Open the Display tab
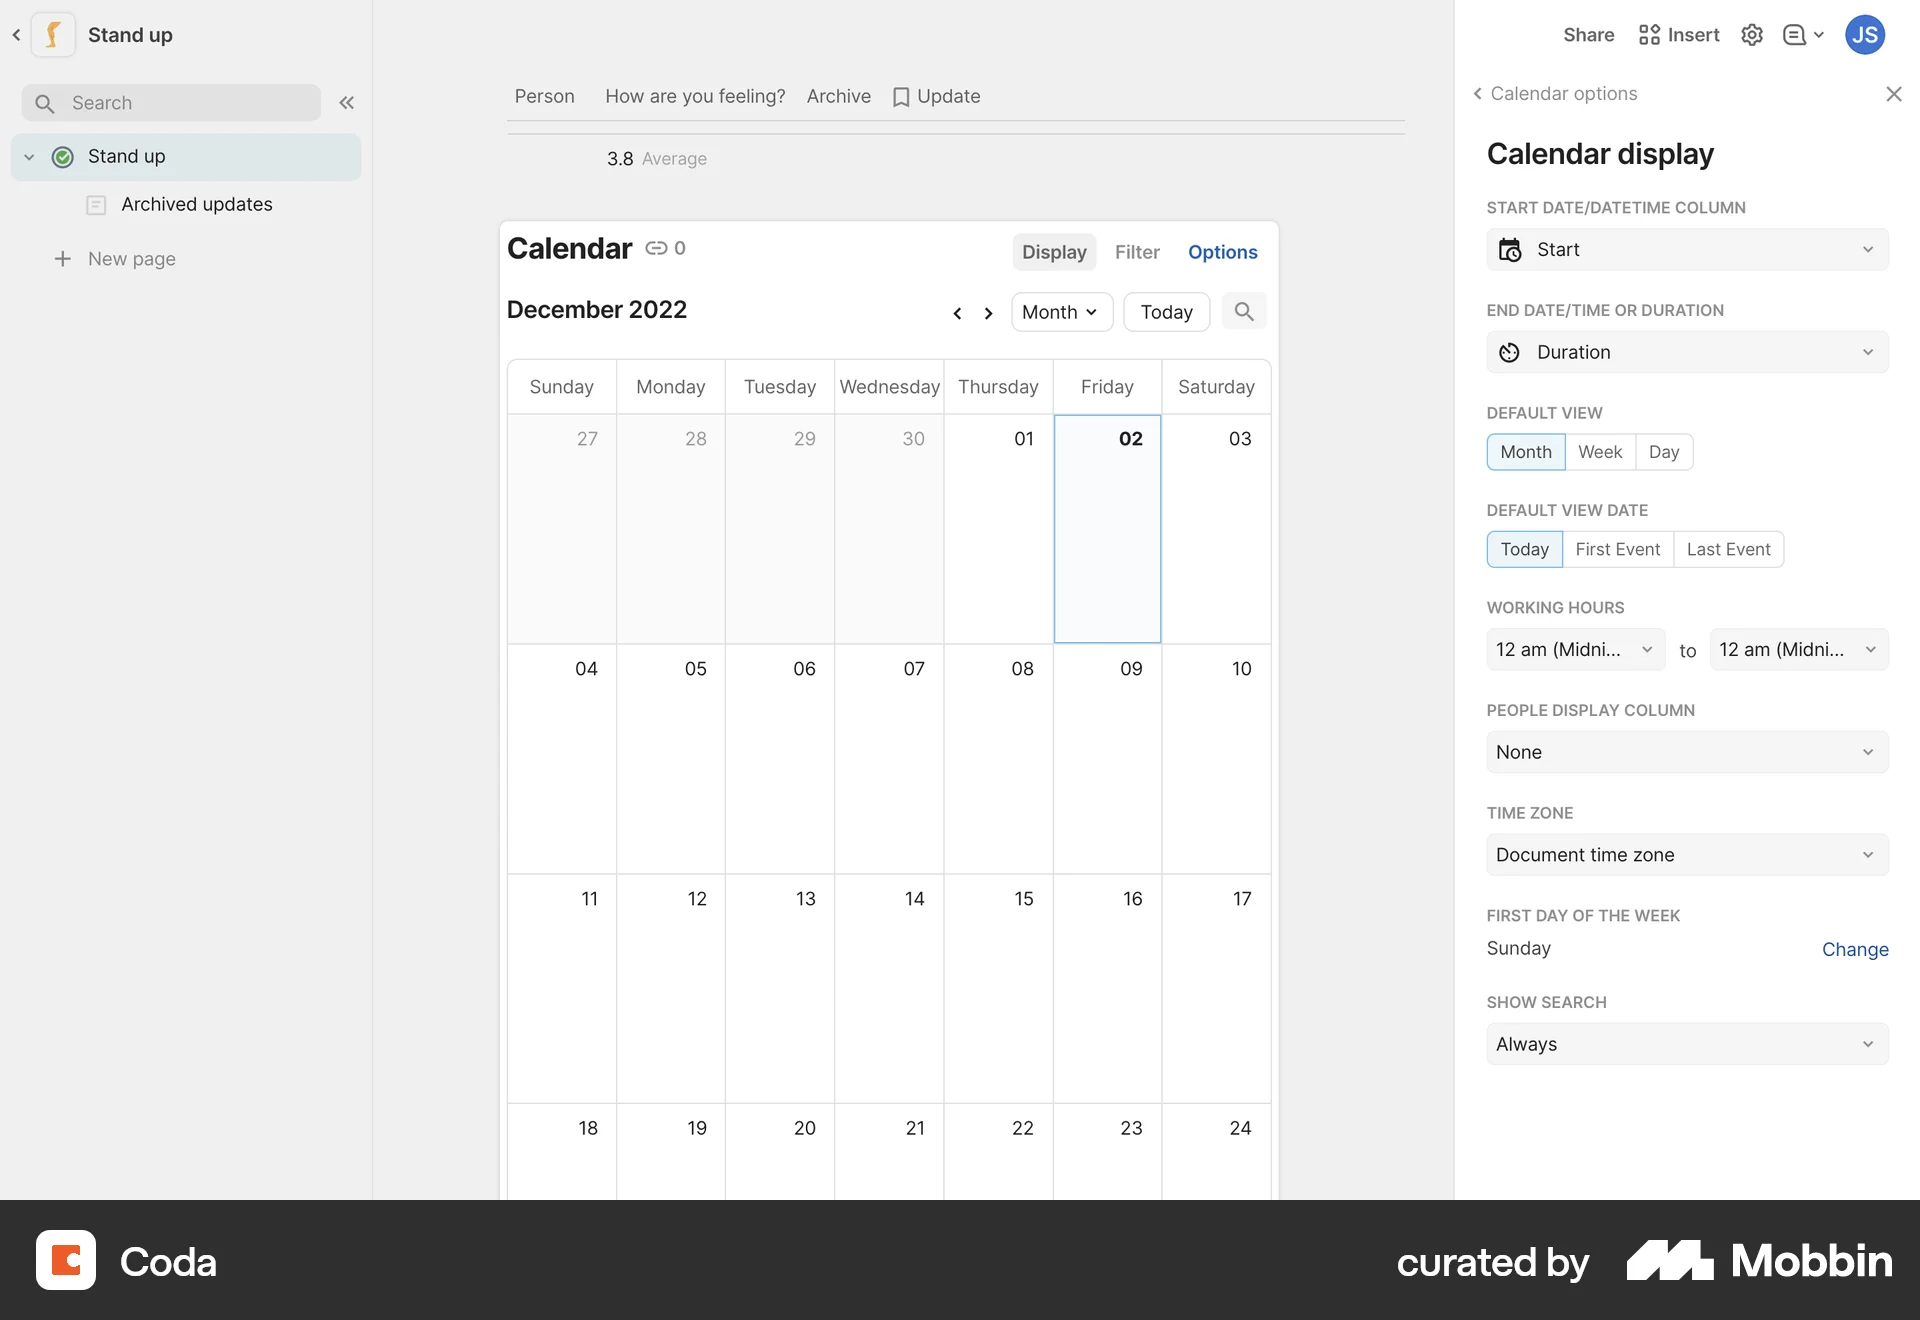Screen dimensions: 1920x1320 (x=1053, y=251)
